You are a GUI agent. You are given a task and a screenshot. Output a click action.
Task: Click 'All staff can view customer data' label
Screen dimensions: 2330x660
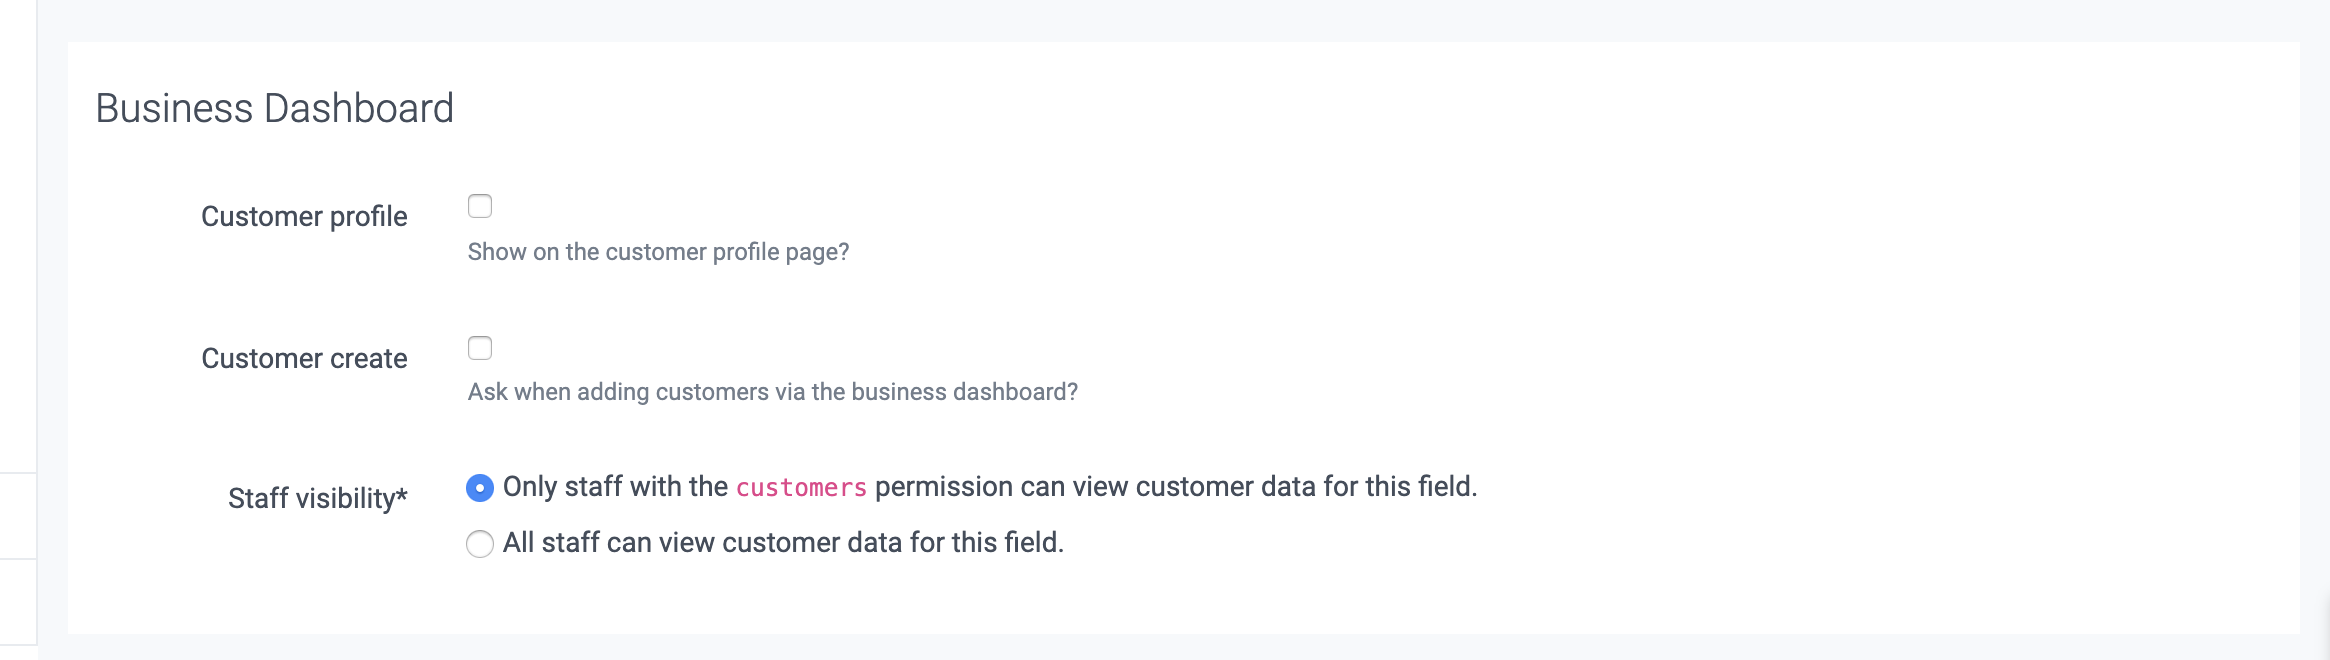pos(783,543)
